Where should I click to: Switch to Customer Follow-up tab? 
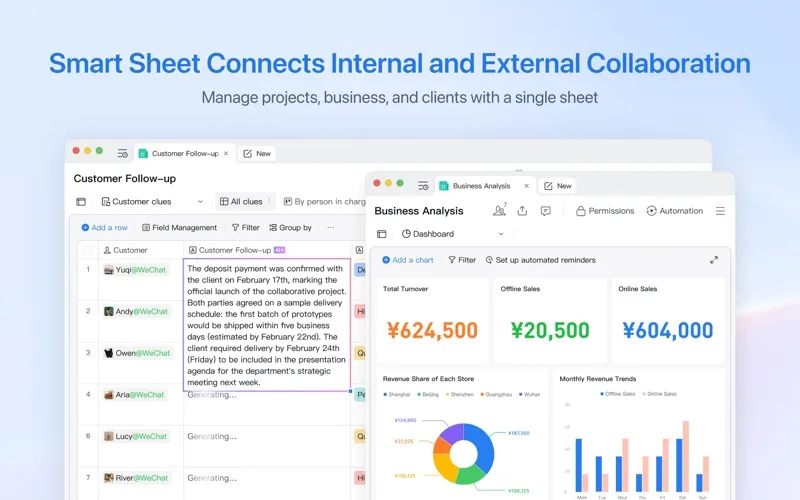(x=185, y=153)
